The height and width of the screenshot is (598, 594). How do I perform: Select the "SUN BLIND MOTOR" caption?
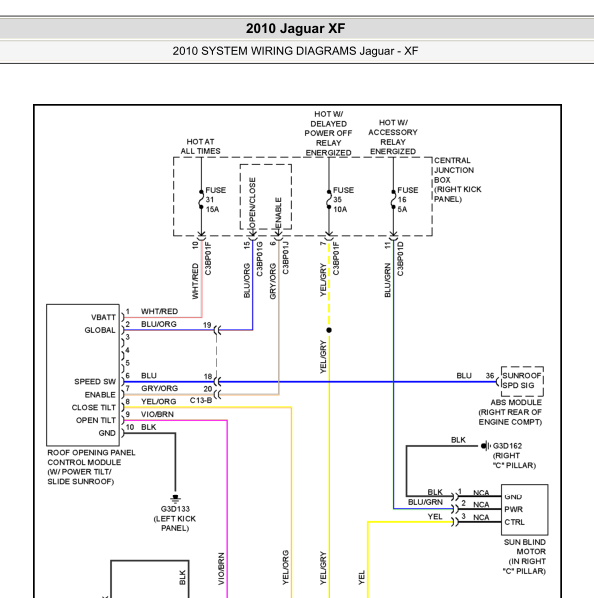coord(525,547)
